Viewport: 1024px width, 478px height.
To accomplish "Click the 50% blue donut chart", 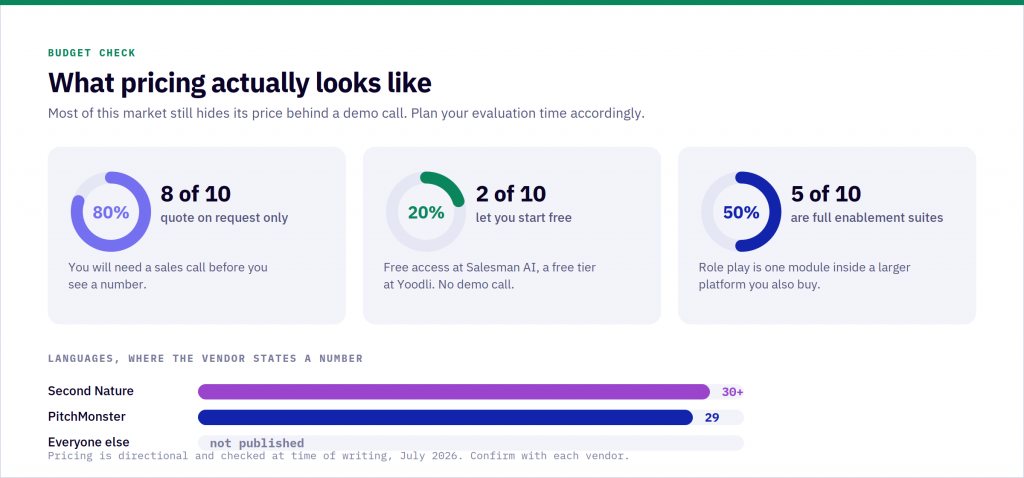I will point(741,212).
